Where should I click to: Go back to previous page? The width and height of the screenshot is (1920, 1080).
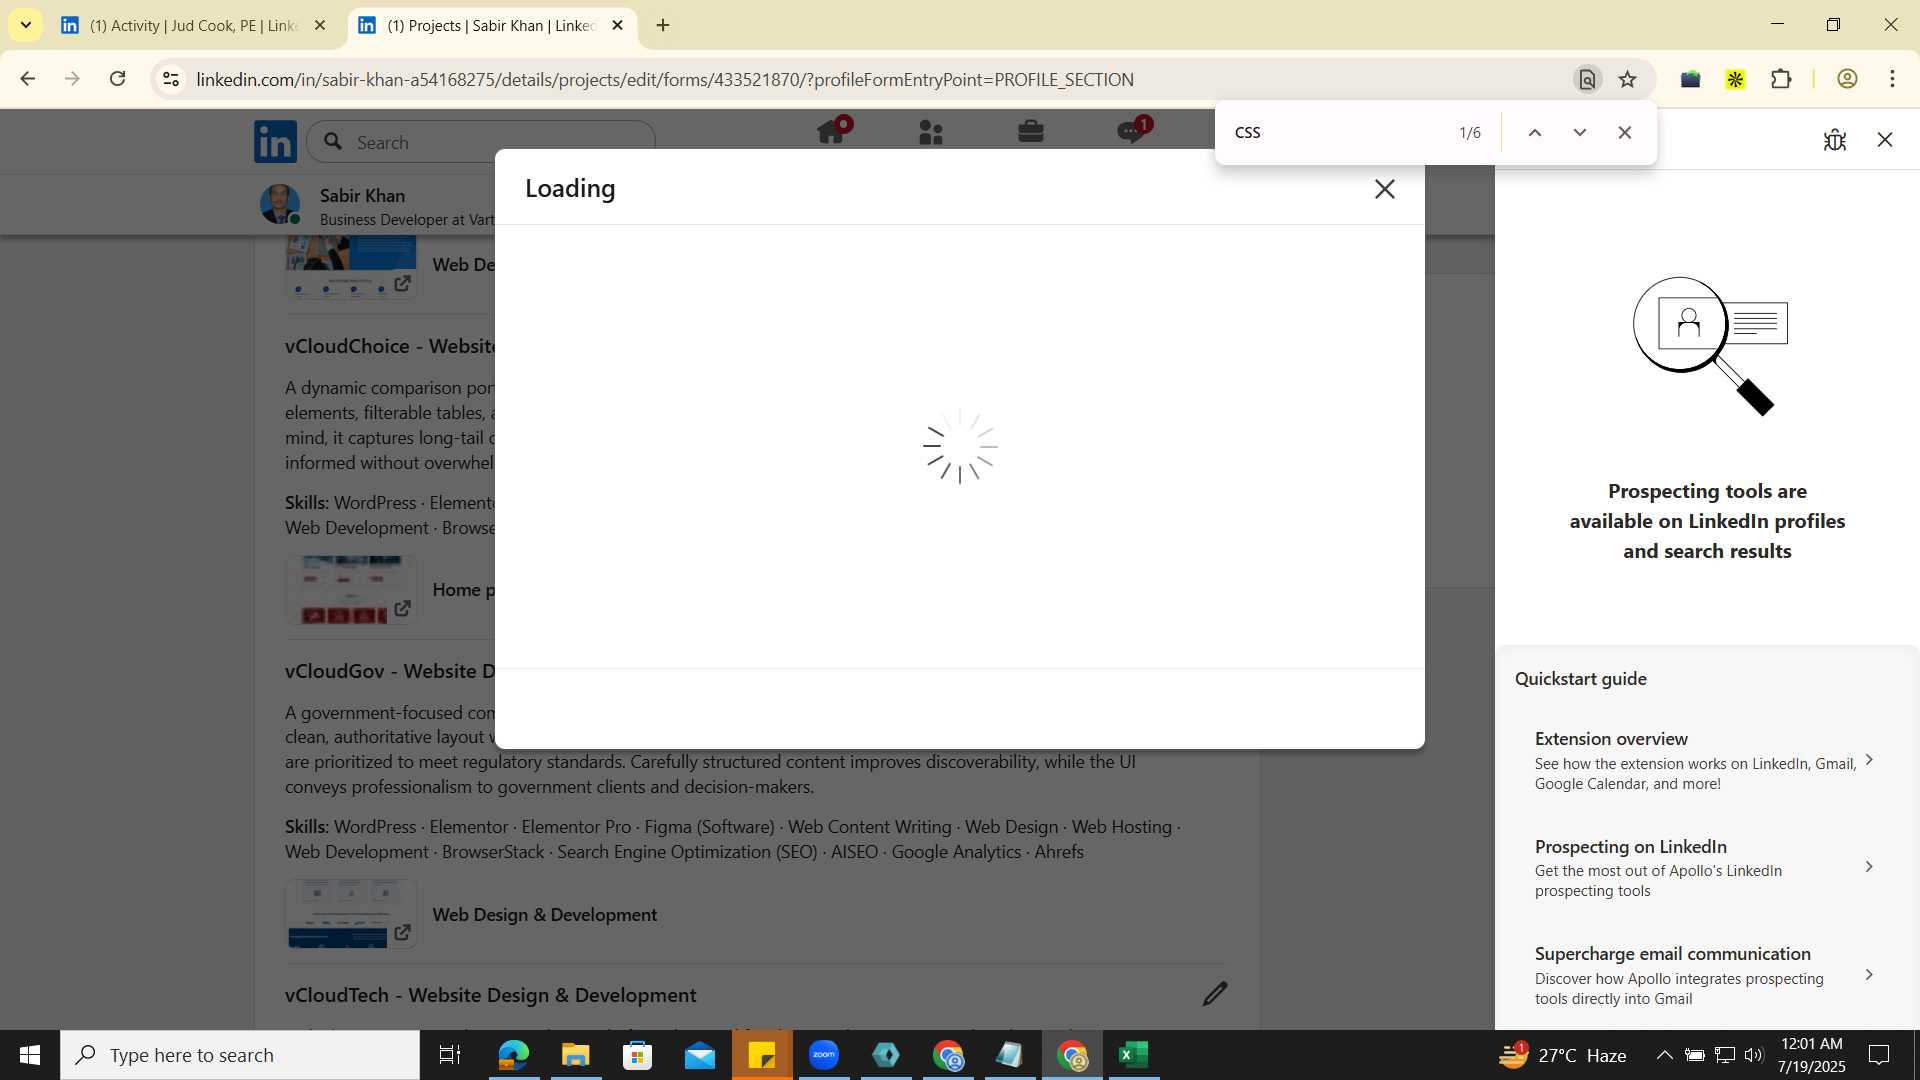click(x=28, y=79)
